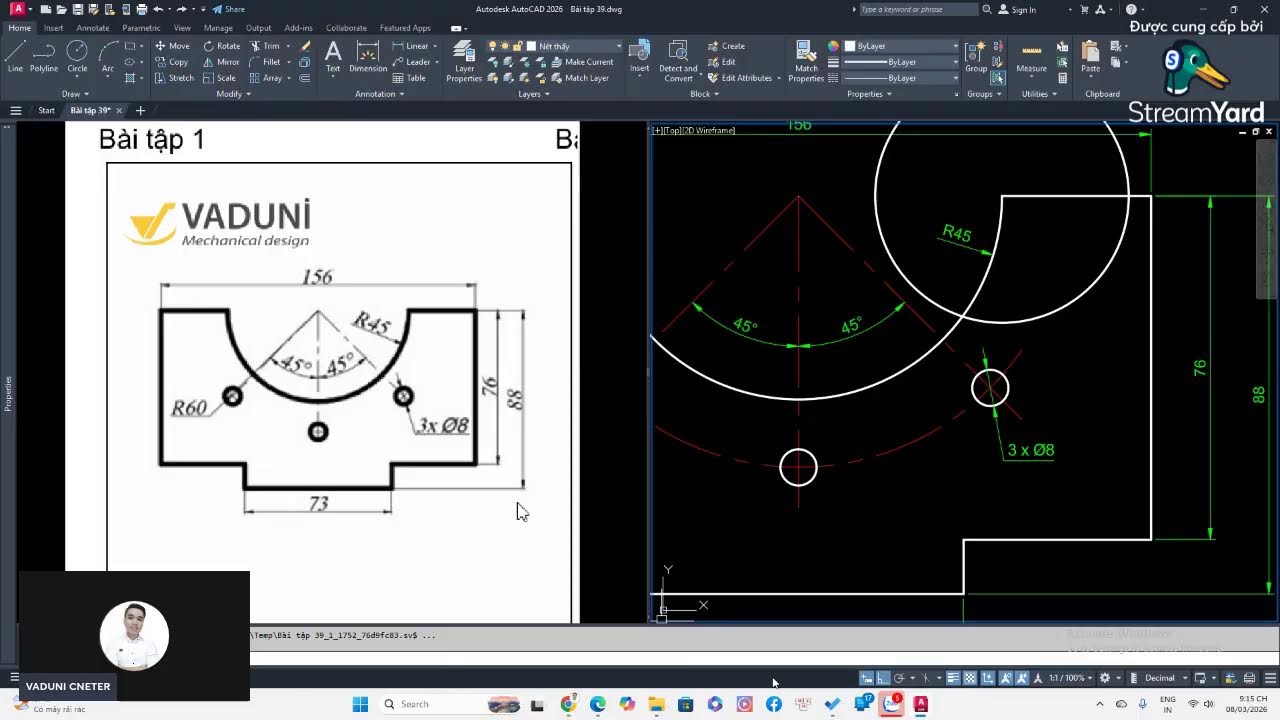Open the View ribbon tab
The height and width of the screenshot is (720, 1280).
[182, 28]
